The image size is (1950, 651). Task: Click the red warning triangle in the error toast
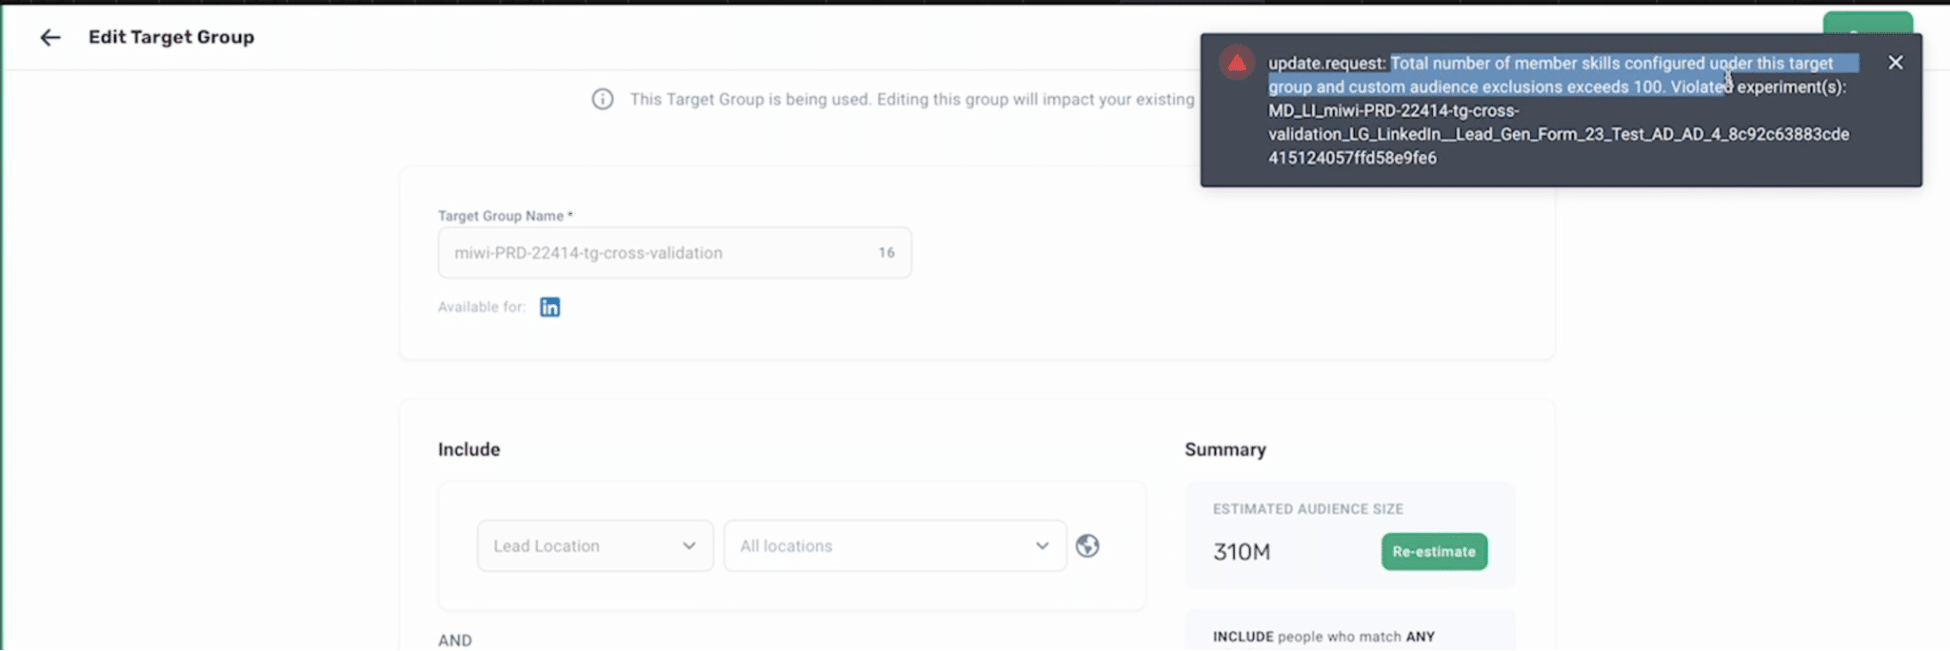point(1237,63)
